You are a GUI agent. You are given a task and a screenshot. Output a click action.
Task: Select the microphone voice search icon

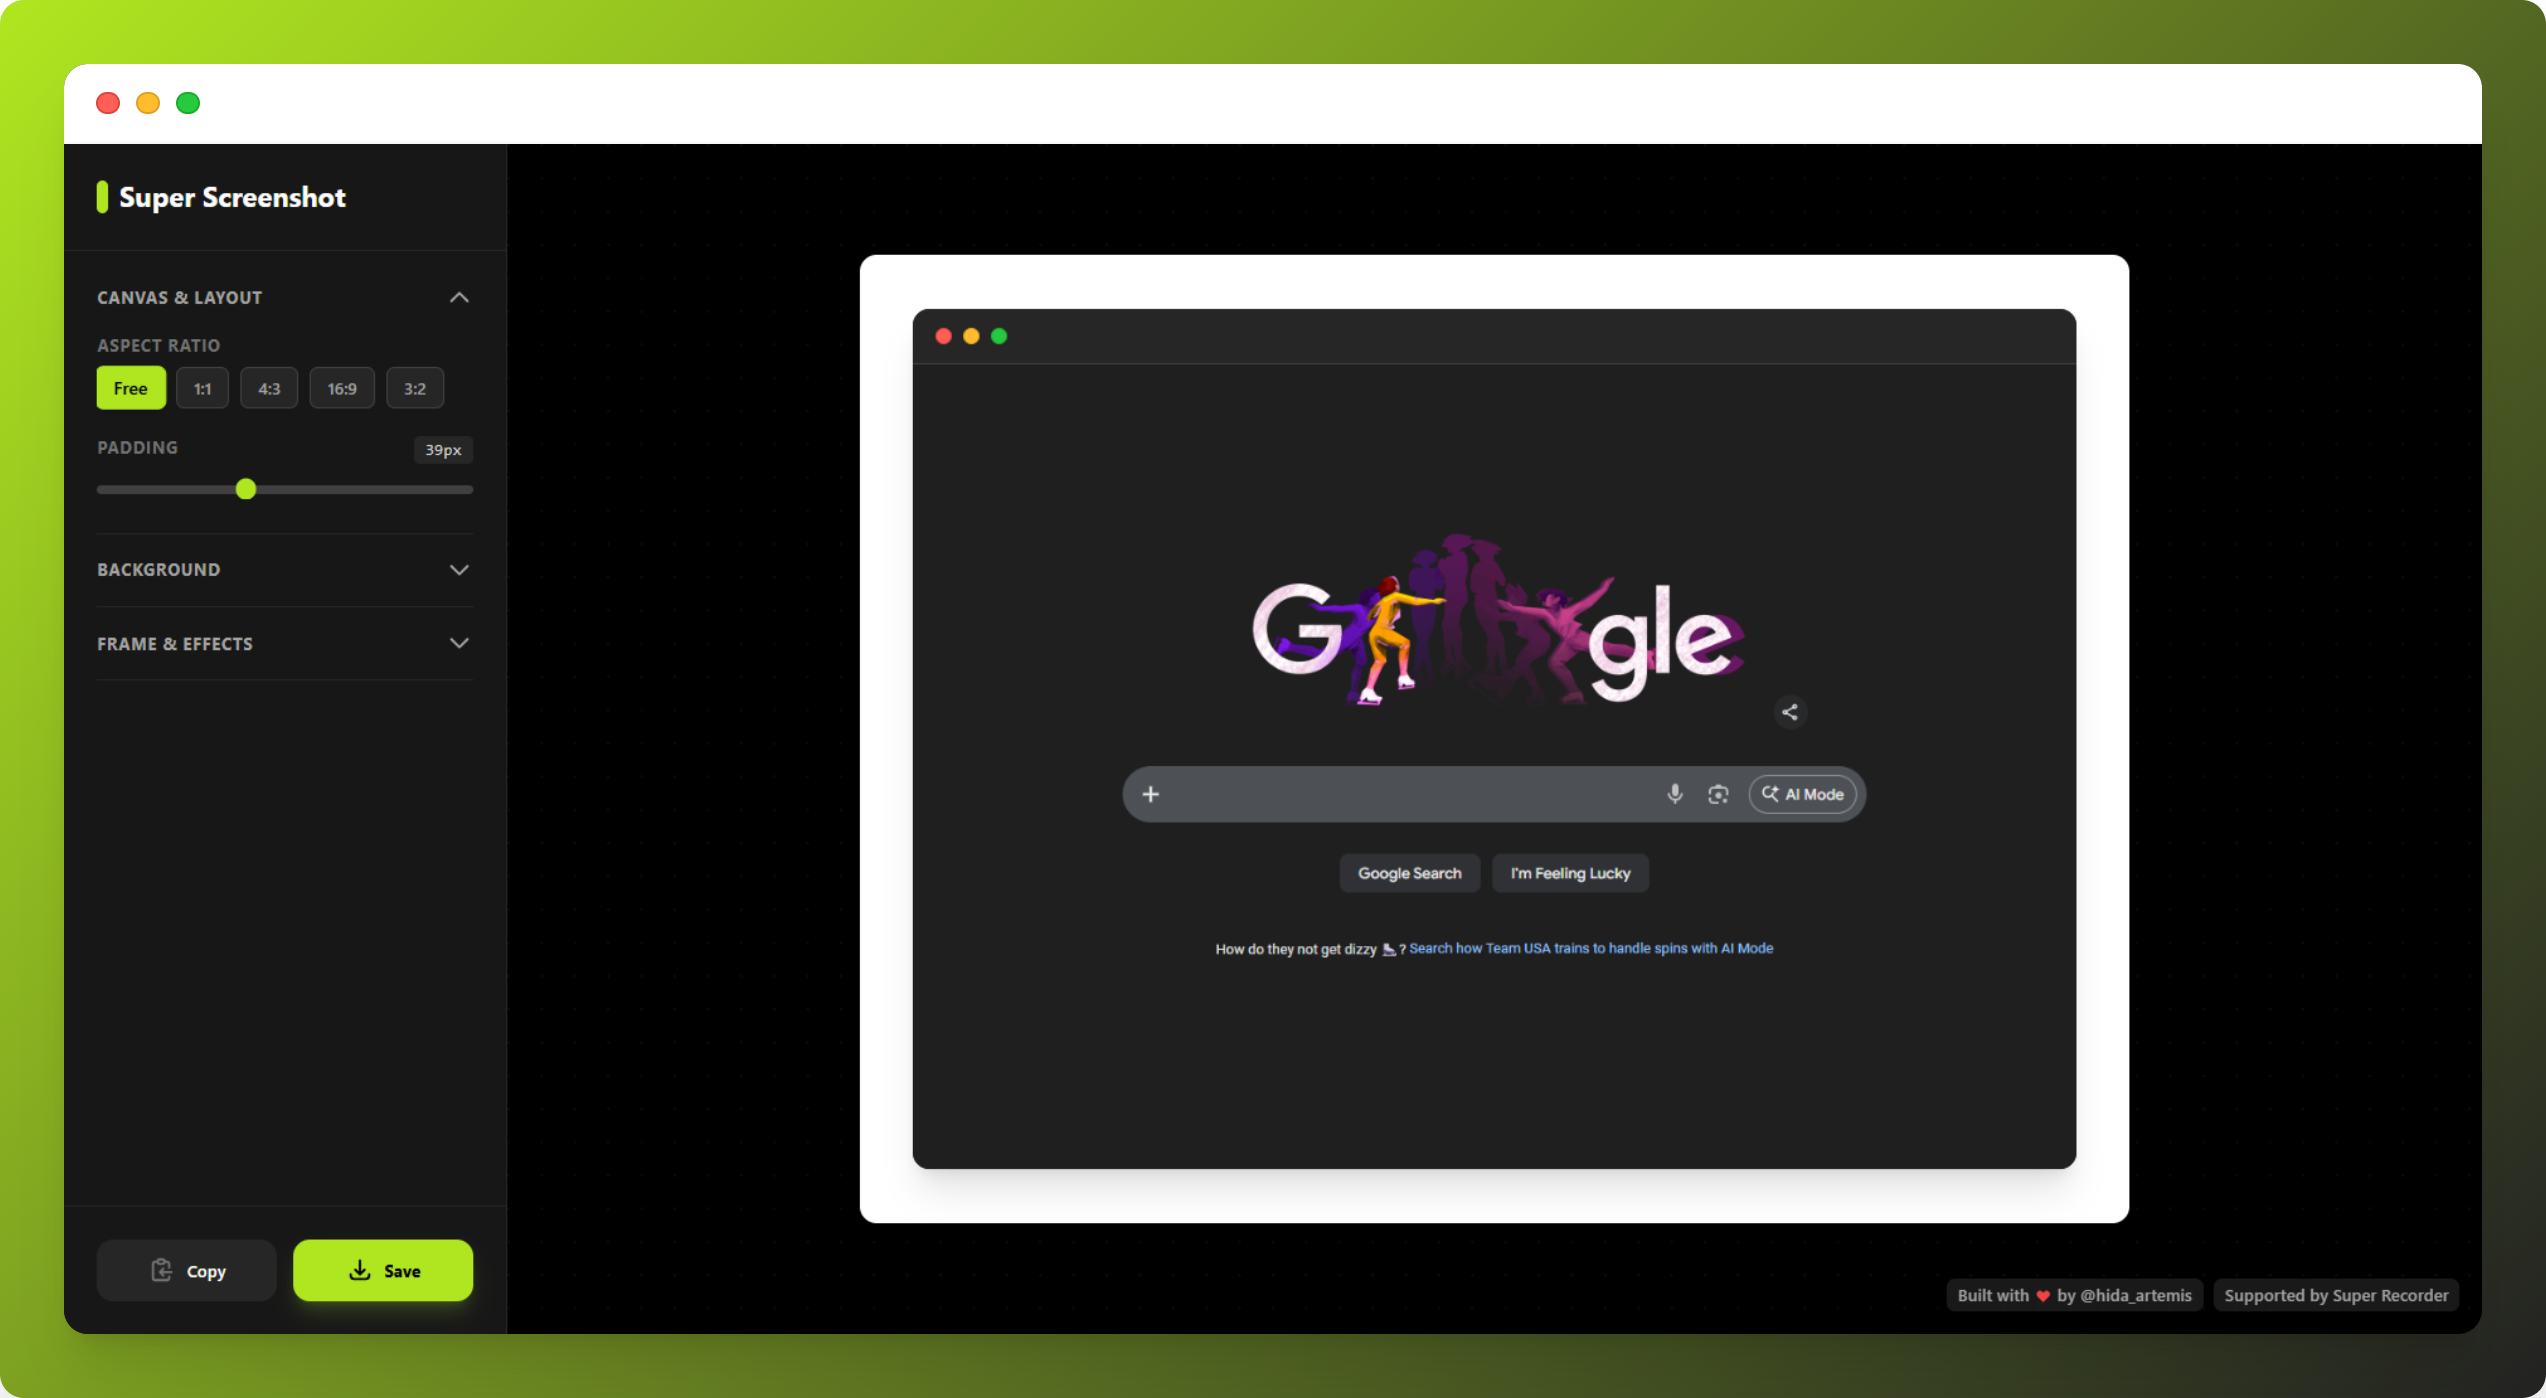click(1675, 793)
